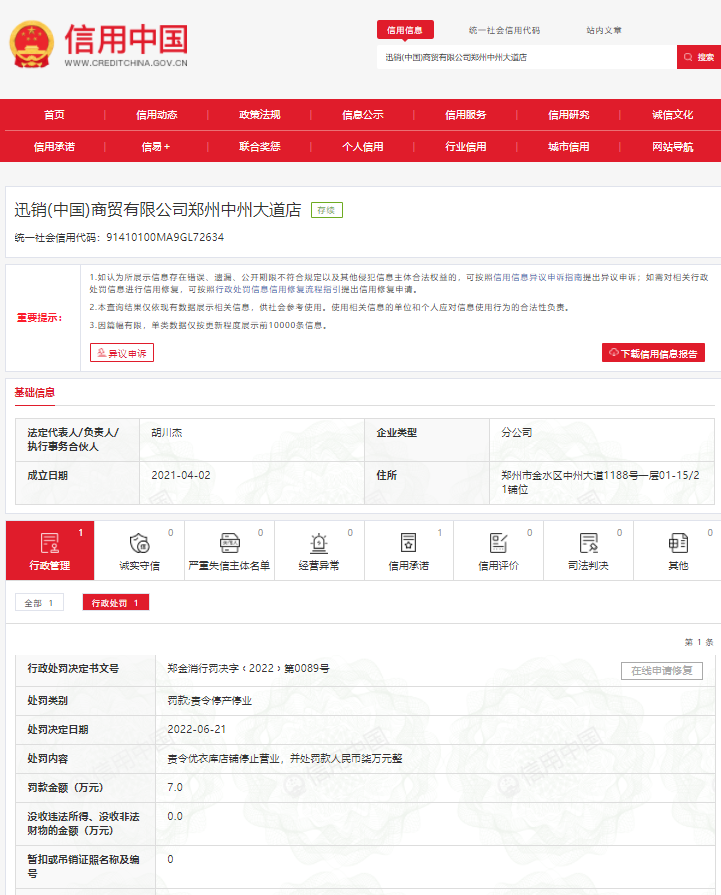Select the 行政管理 category icon tab
Screen dimensions: 721x895
click(x=50, y=551)
